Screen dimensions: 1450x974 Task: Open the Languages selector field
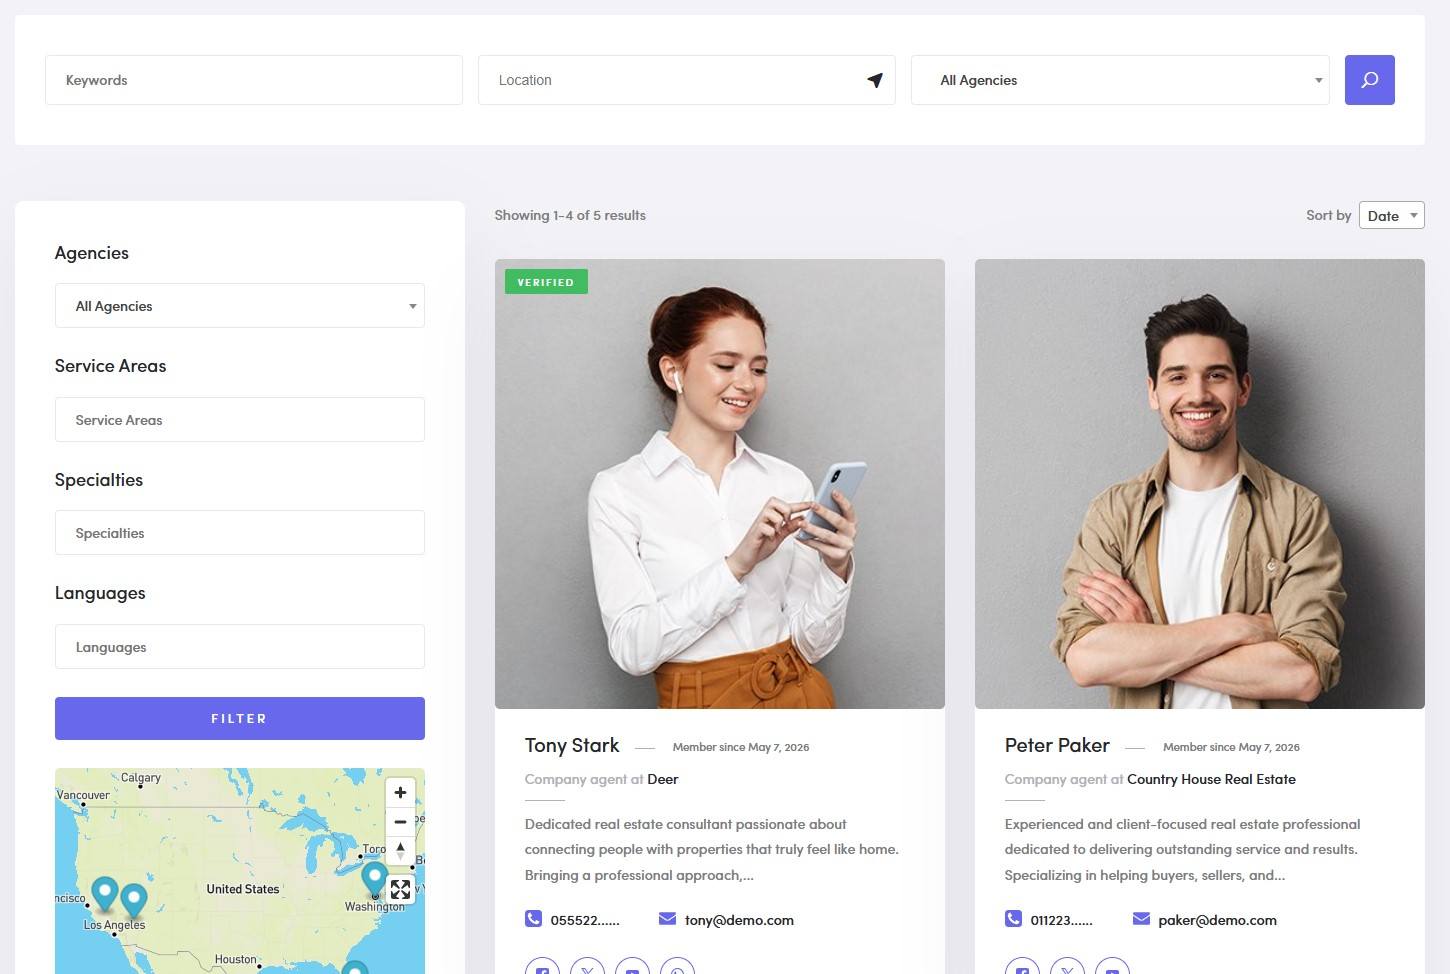point(240,647)
